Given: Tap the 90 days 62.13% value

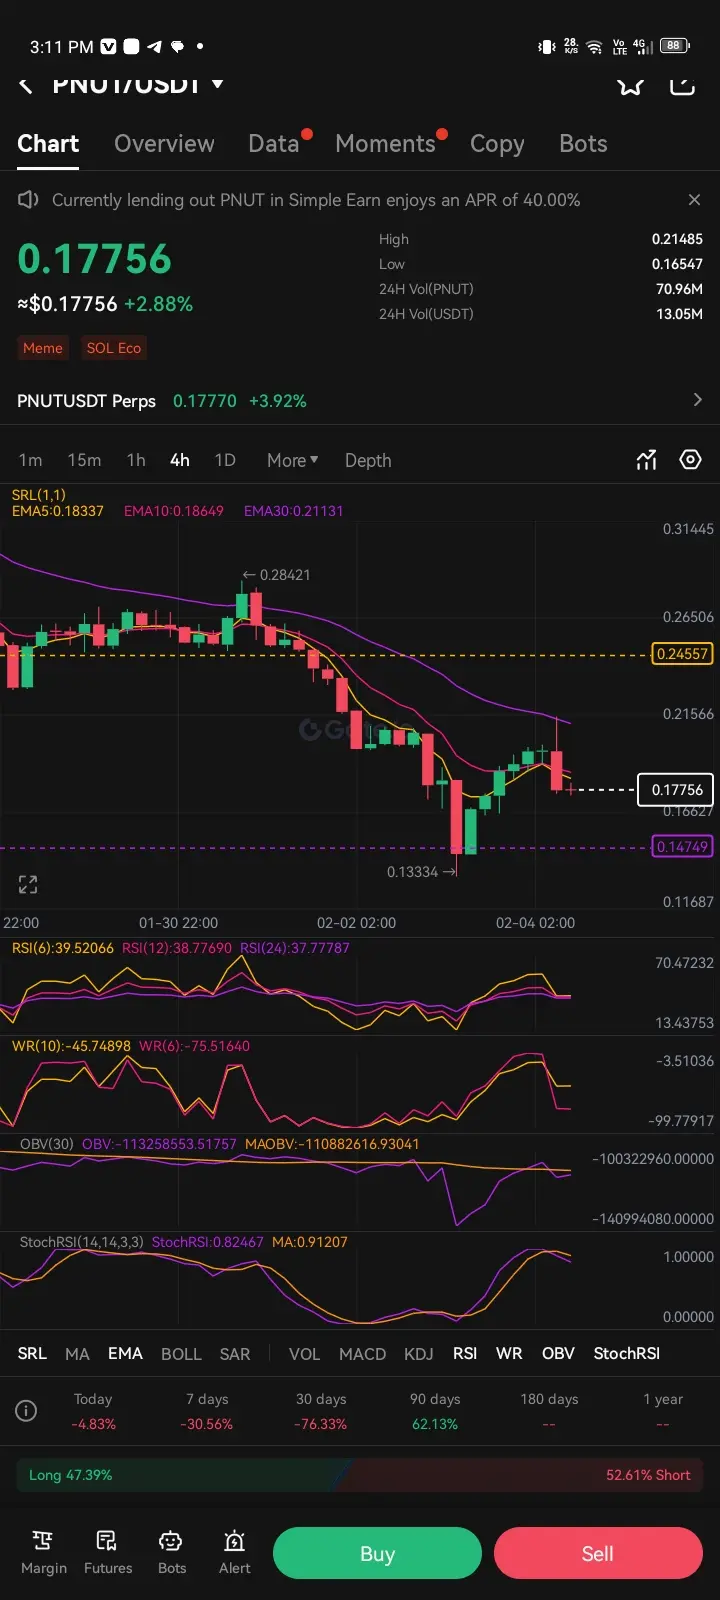Looking at the screenshot, I should click(x=435, y=1424).
